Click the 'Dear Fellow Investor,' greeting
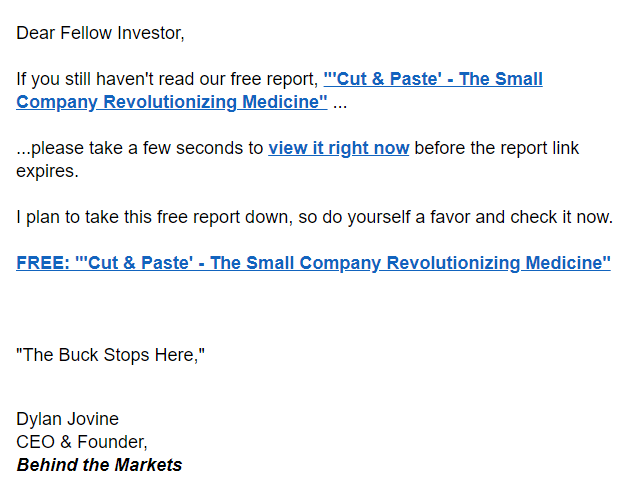The image size is (636, 493). (x=100, y=33)
